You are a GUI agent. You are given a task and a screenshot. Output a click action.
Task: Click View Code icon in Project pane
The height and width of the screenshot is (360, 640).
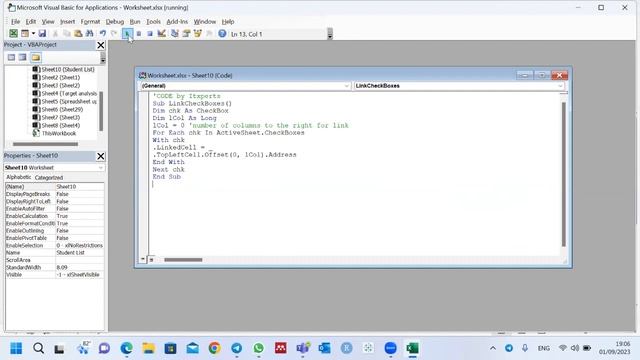tap(11, 58)
